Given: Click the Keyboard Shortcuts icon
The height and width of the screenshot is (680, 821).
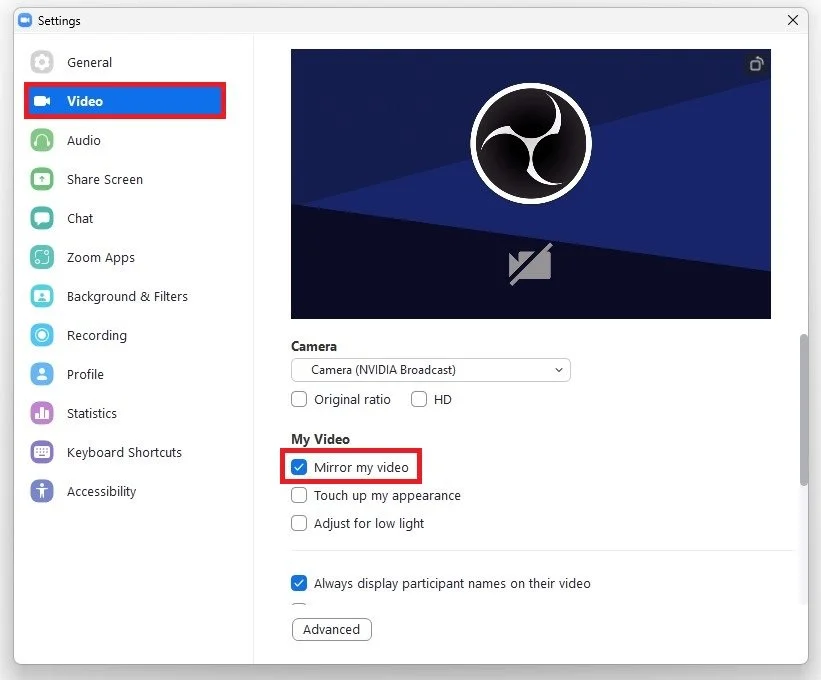Looking at the screenshot, I should (x=42, y=452).
